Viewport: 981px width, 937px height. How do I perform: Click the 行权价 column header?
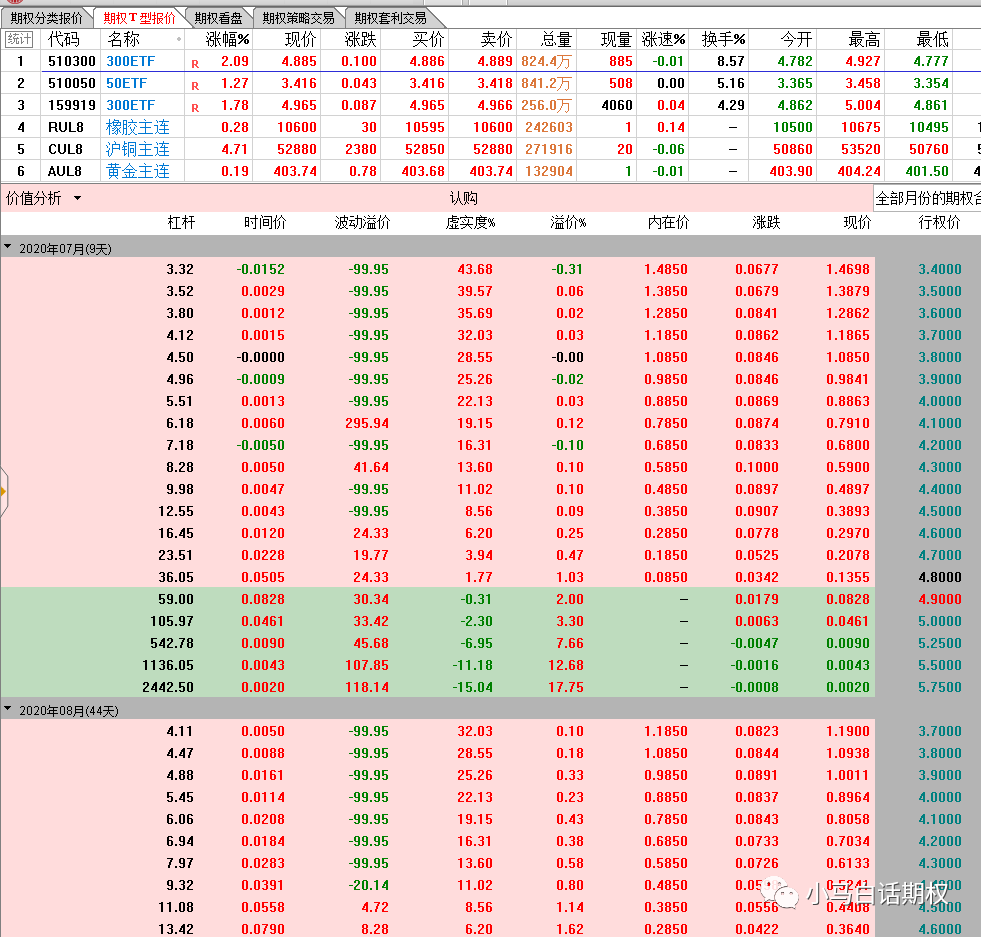(939, 222)
